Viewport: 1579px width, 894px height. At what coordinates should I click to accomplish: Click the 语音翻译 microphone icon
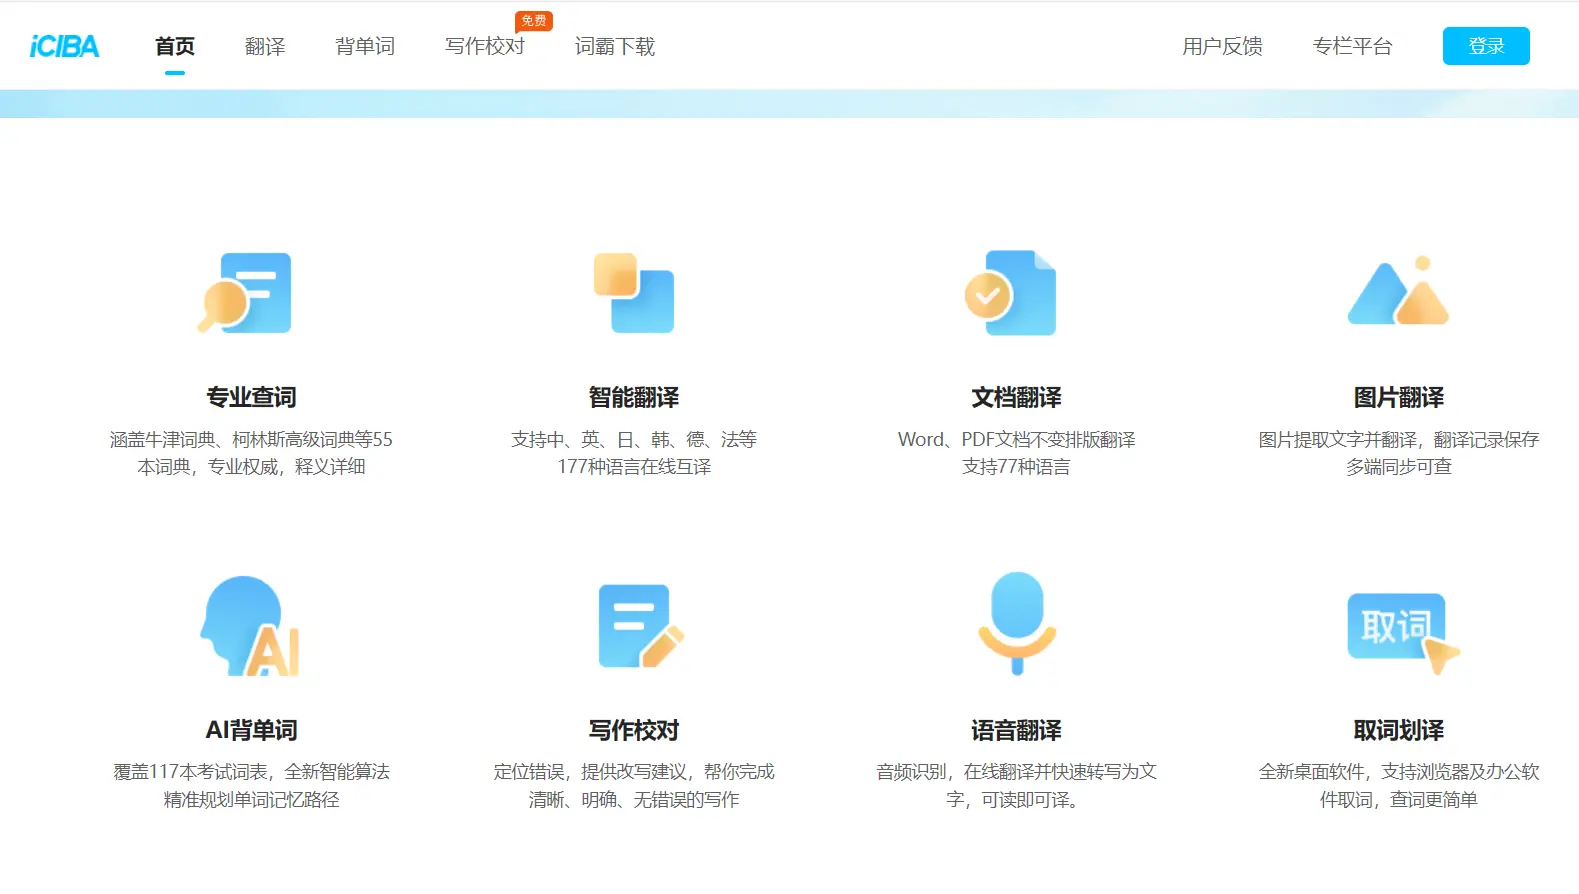[1016, 622]
